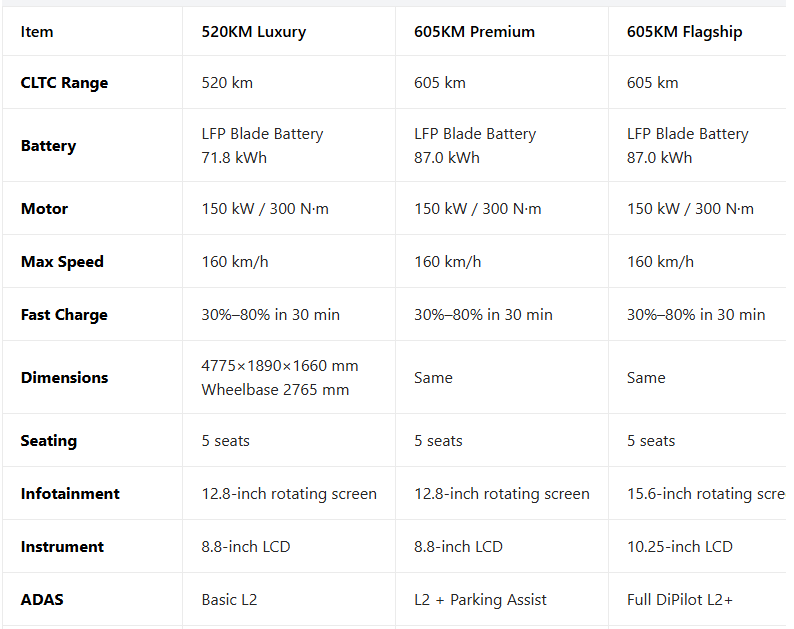Select the Instrument row label
794x629 pixels.
(x=62, y=547)
